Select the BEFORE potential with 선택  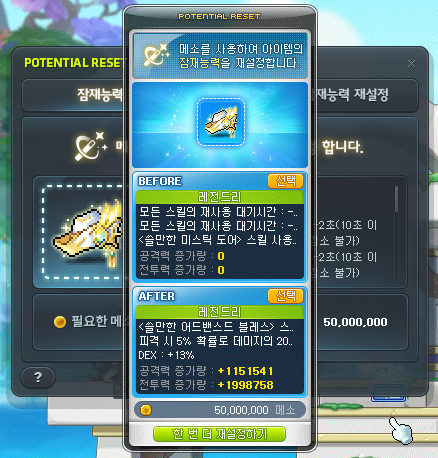[285, 181]
